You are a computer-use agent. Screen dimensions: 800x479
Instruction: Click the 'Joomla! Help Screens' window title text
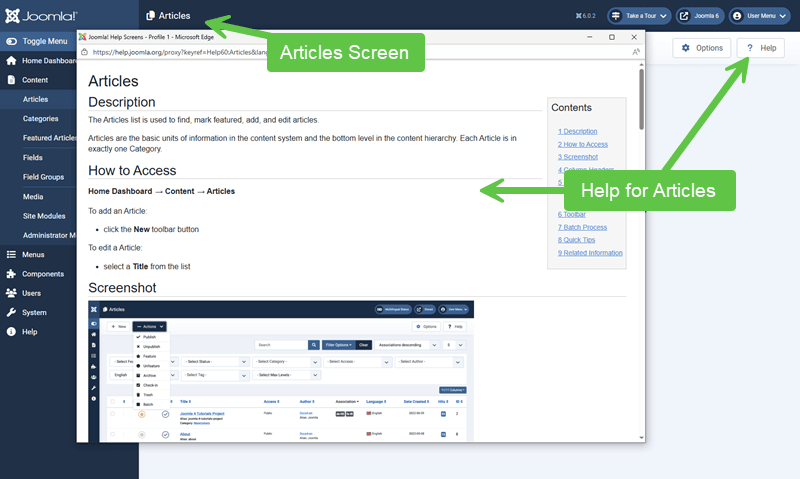(x=151, y=37)
